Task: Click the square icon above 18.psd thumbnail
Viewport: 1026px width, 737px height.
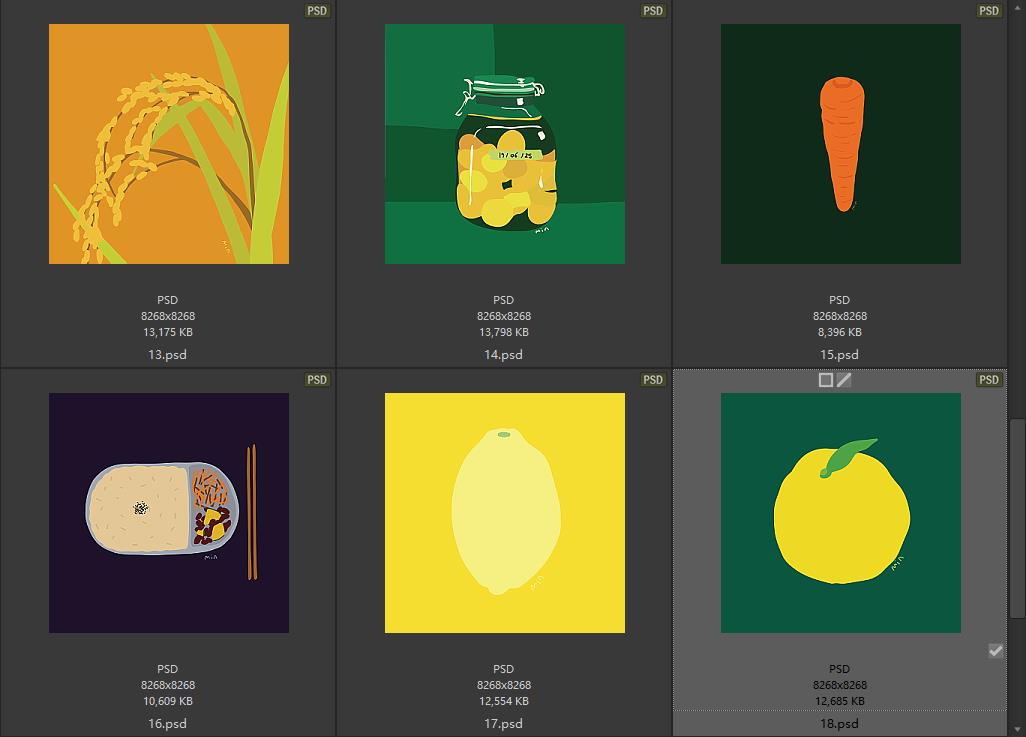Action: pos(826,380)
